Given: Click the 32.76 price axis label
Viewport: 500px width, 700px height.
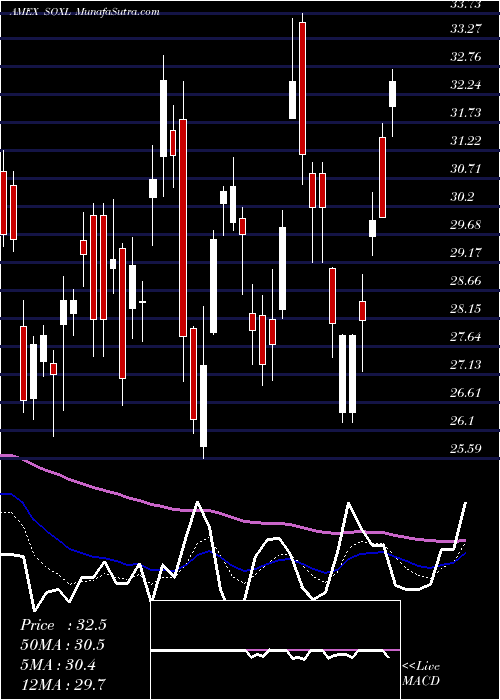Looking at the screenshot, I should [x=467, y=57].
